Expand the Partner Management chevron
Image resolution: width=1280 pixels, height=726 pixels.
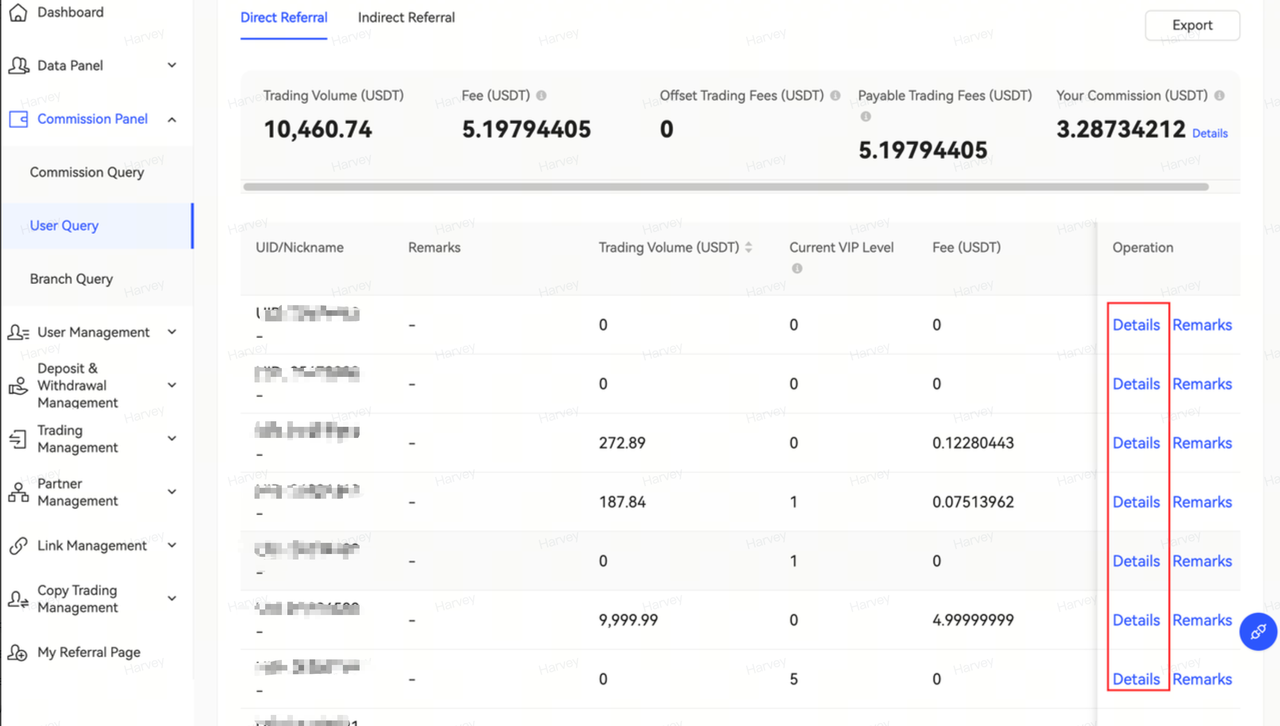point(172,492)
